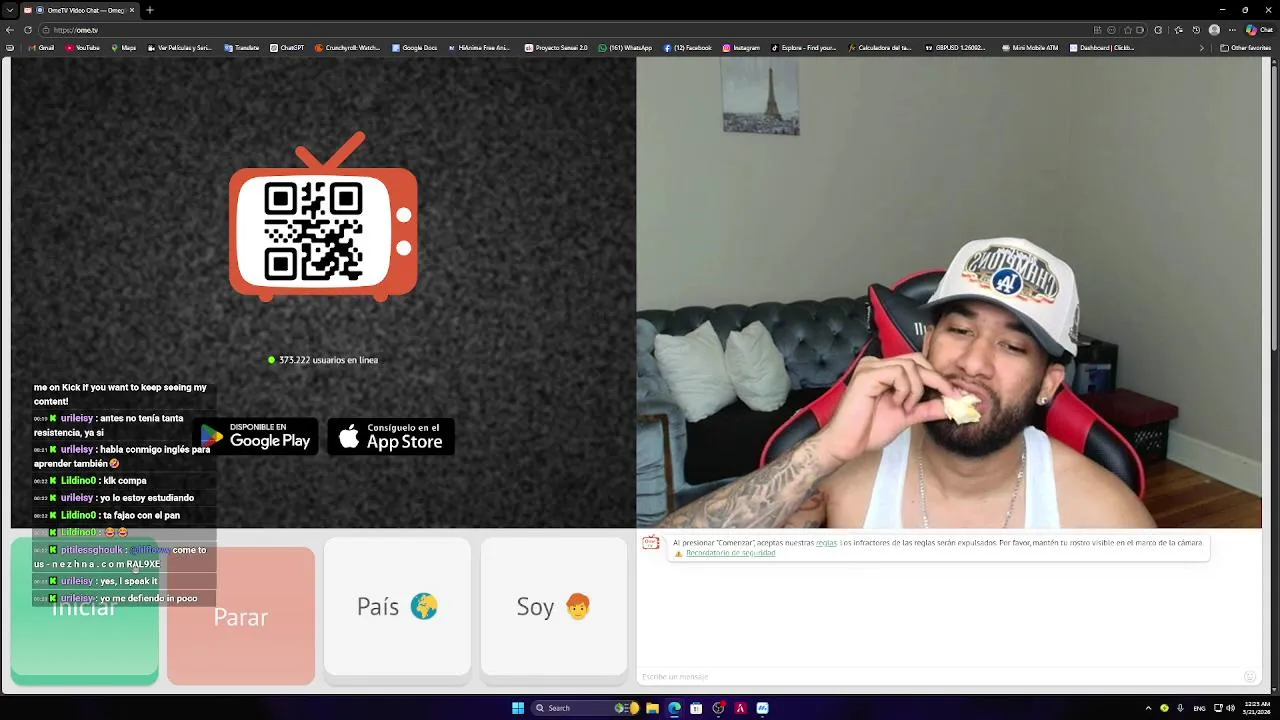Image resolution: width=1280 pixels, height=720 pixels.
Task: Open Gmail bookmark
Action: pyautogui.click(x=41, y=47)
